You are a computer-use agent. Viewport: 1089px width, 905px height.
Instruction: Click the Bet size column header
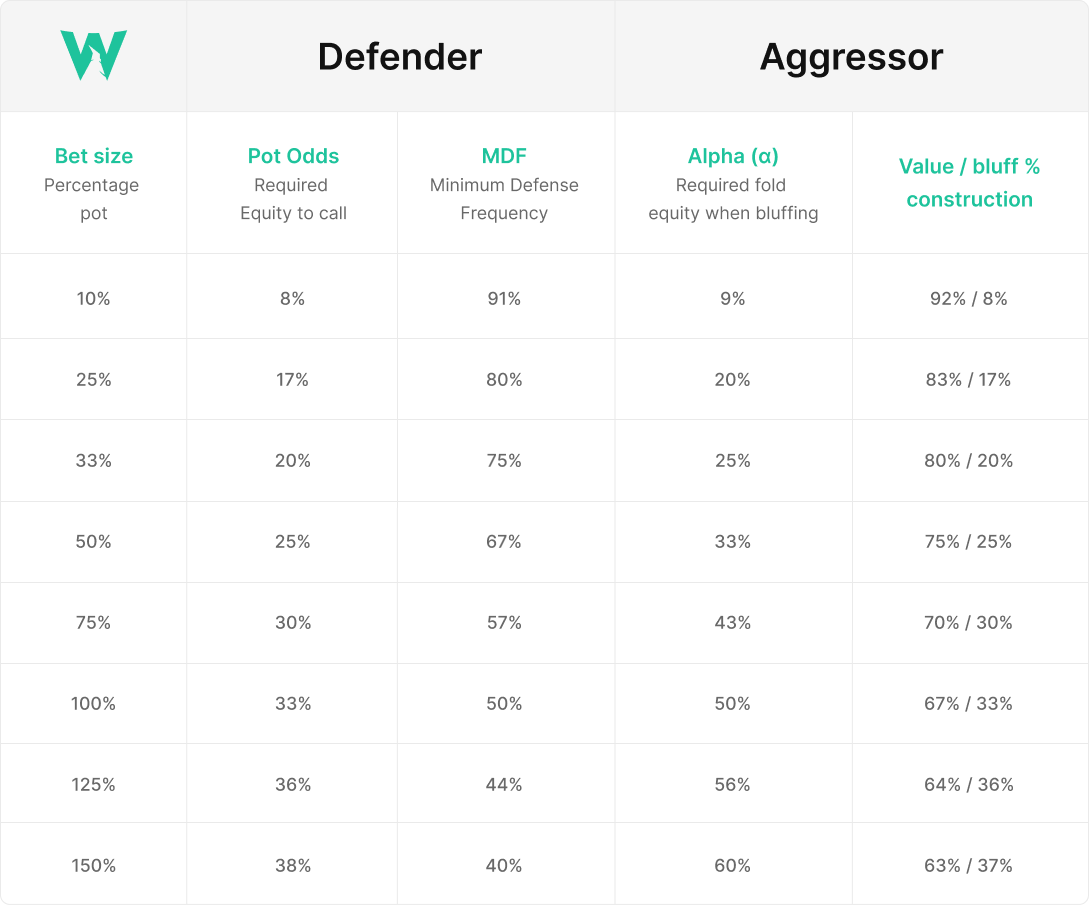[x=93, y=156]
